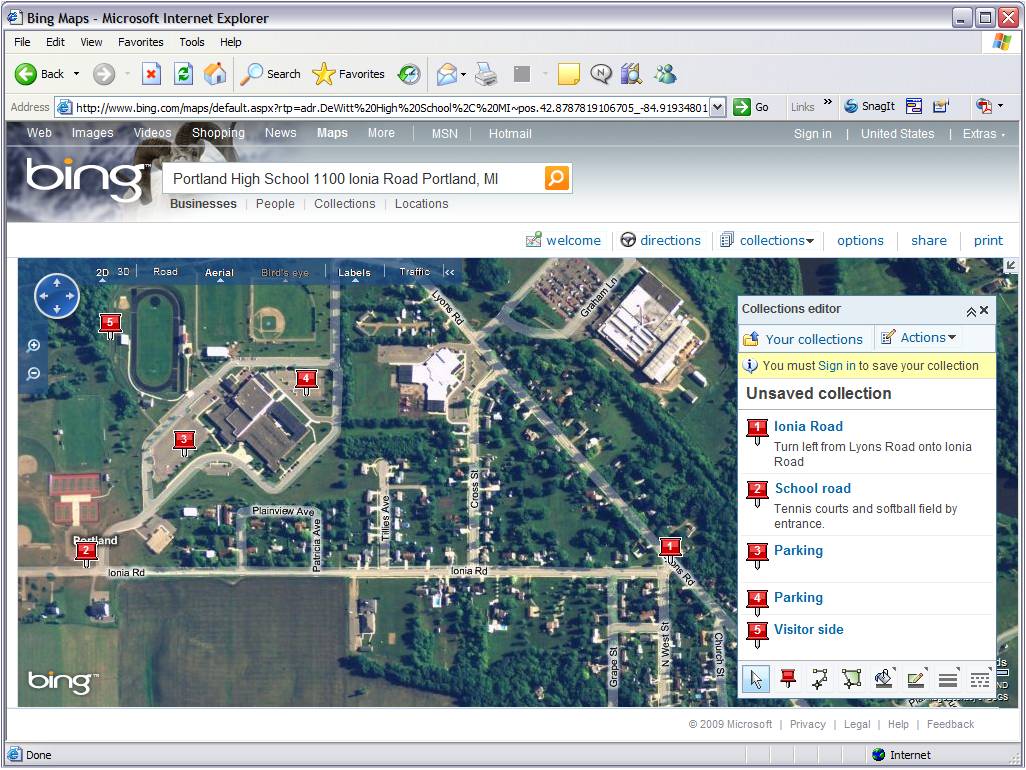Click pushpin 2 near Portland label
The image size is (1026, 770).
coord(86,553)
